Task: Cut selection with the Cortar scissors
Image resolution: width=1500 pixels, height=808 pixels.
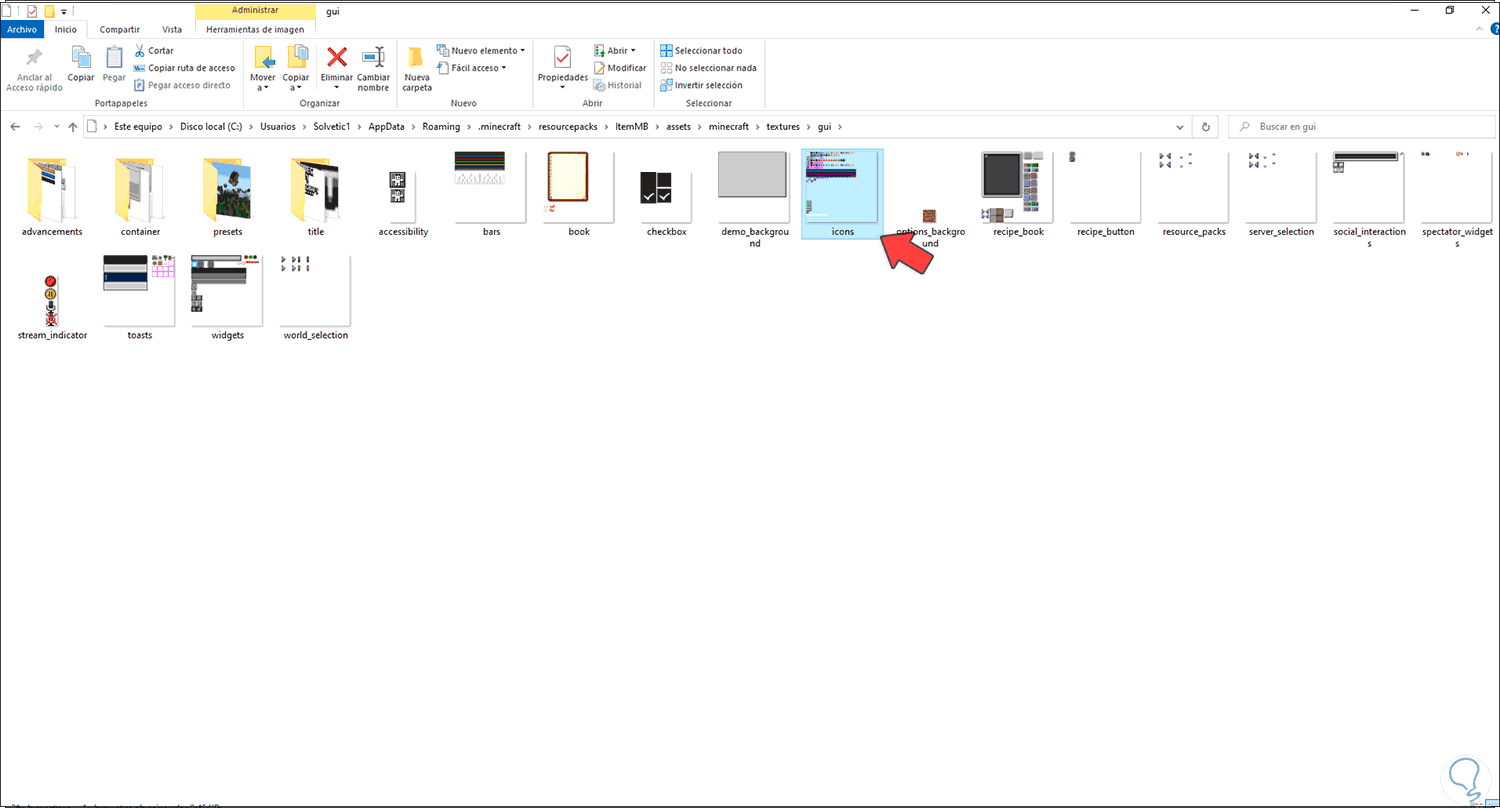Action: (x=154, y=50)
